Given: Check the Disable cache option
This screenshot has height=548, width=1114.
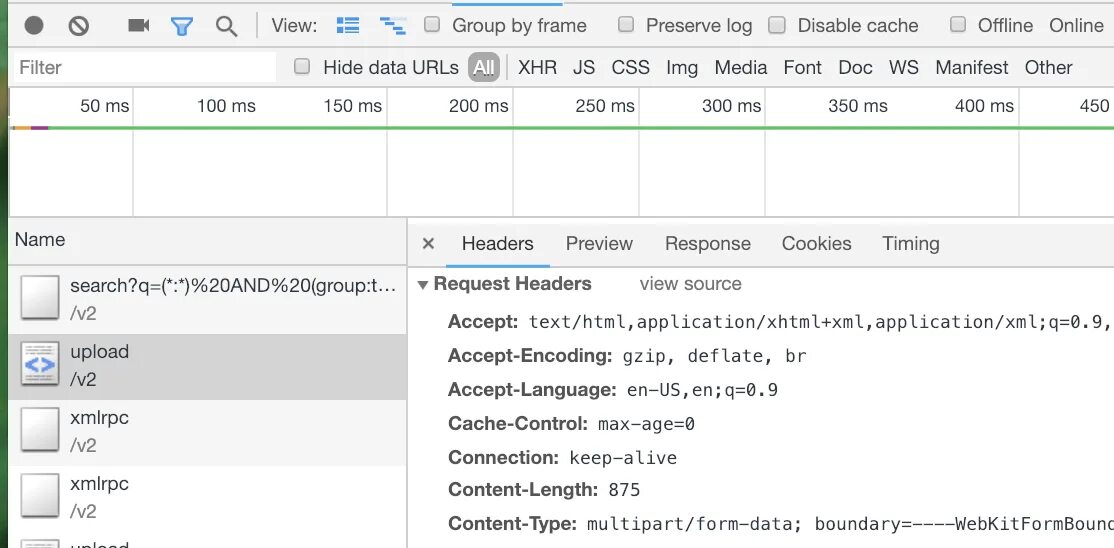Looking at the screenshot, I should (777, 25).
